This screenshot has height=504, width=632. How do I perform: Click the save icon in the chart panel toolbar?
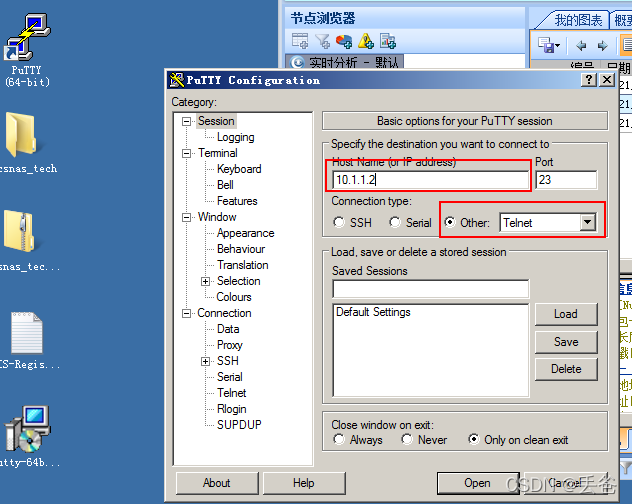546,45
